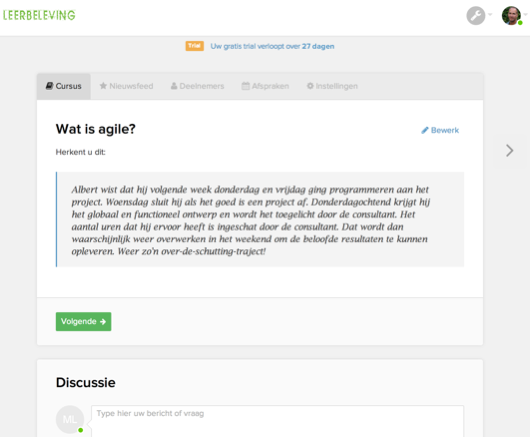Go to the Afspraken tab
530x437 pixels.
point(265,86)
